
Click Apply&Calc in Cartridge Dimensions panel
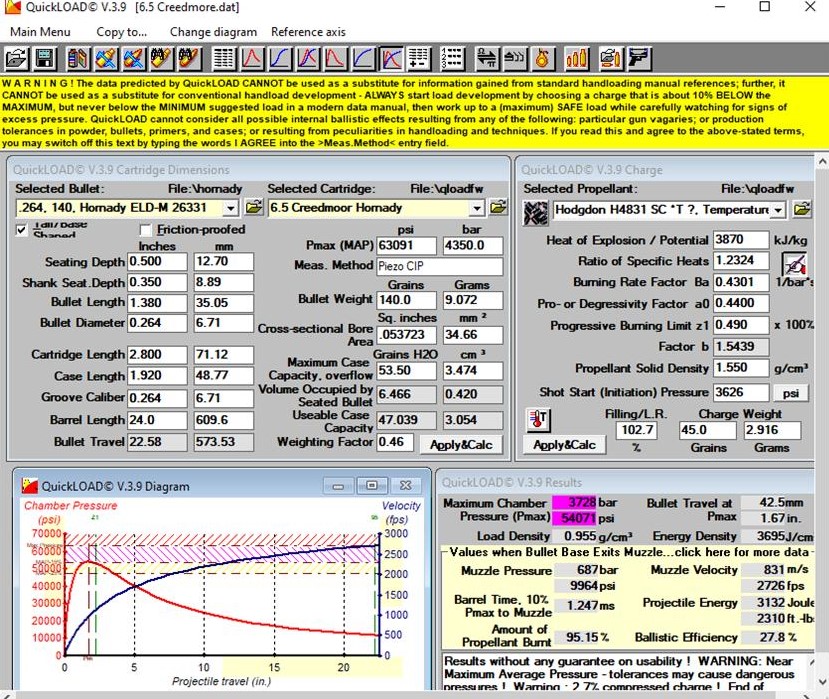pos(461,445)
